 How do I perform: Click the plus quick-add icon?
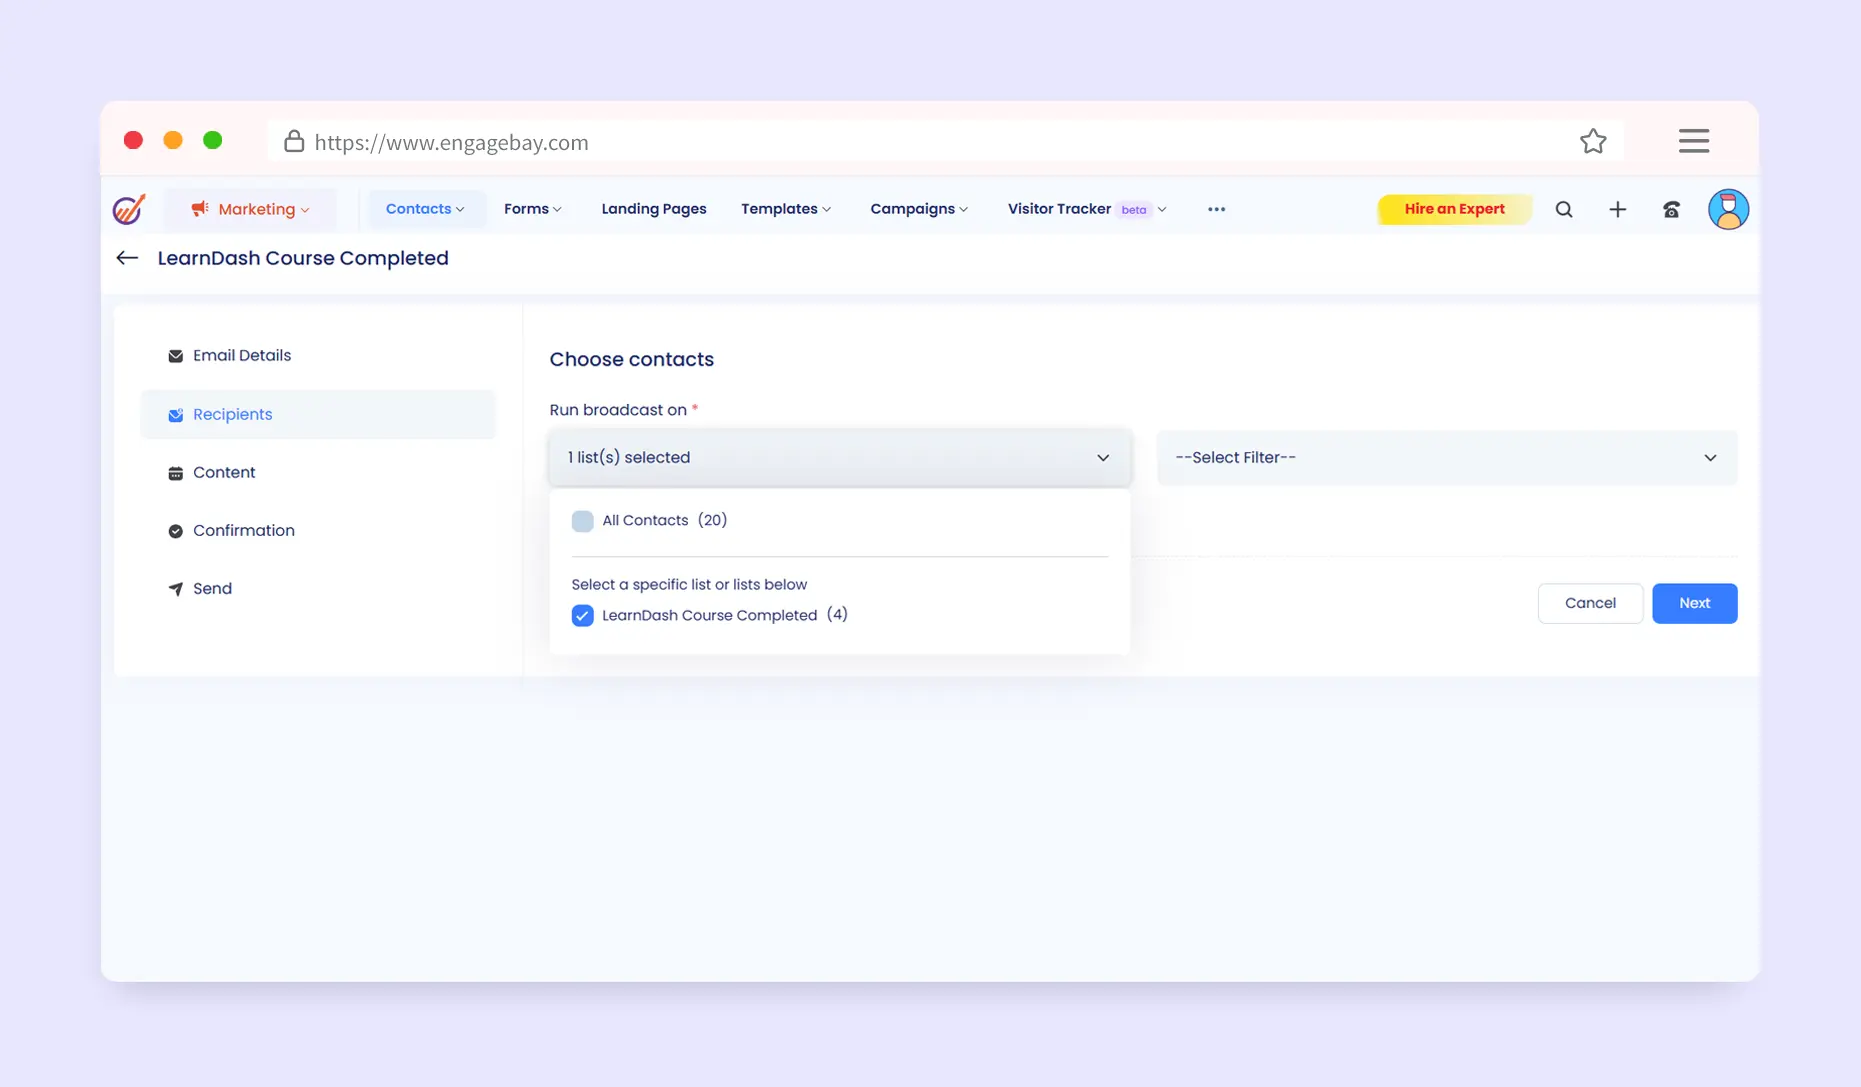click(x=1617, y=209)
